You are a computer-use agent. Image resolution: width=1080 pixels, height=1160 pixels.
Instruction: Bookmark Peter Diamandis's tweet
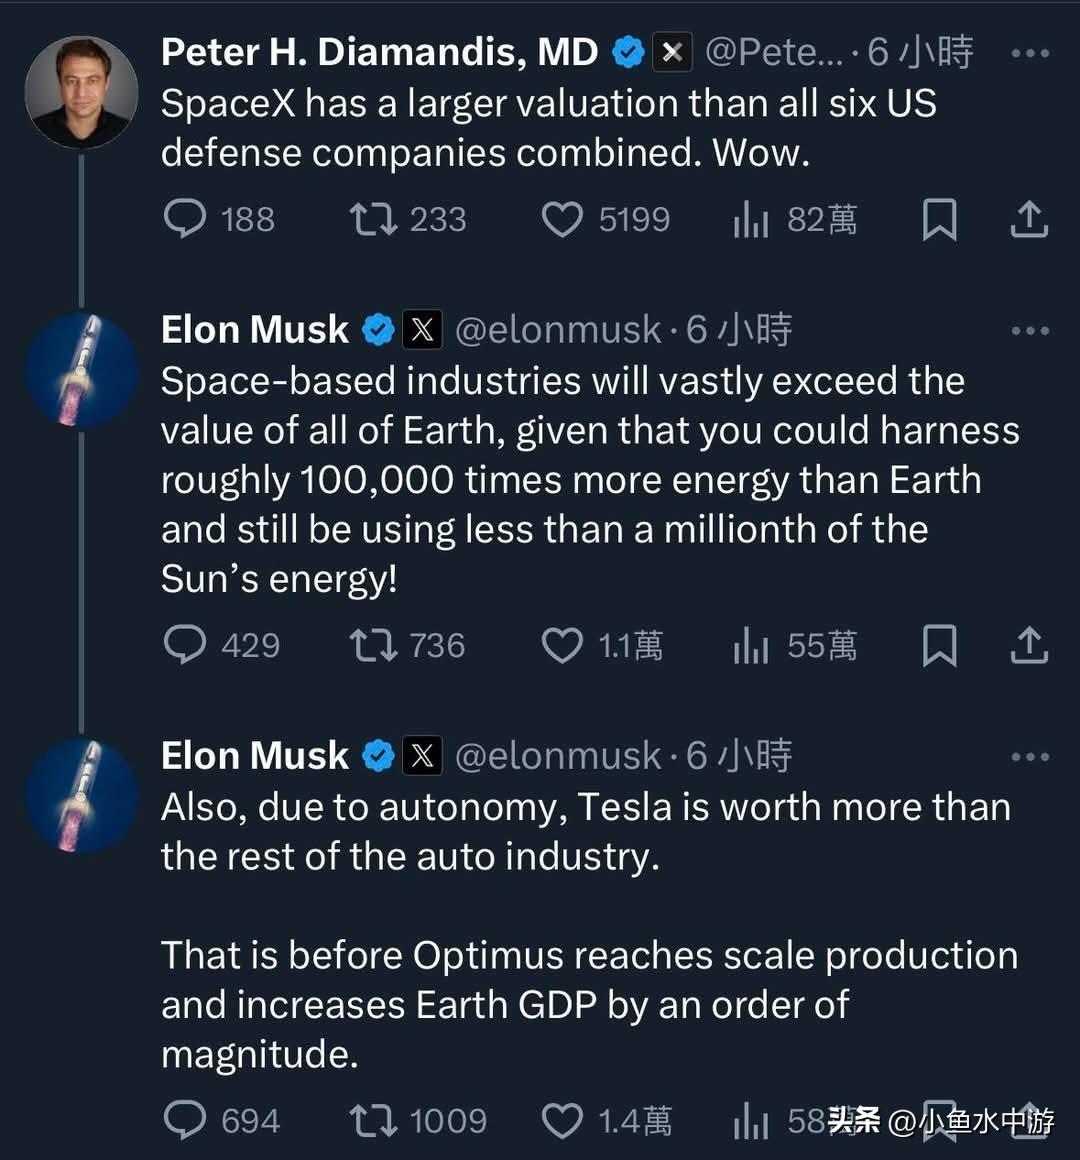pyautogui.click(x=939, y=219)
